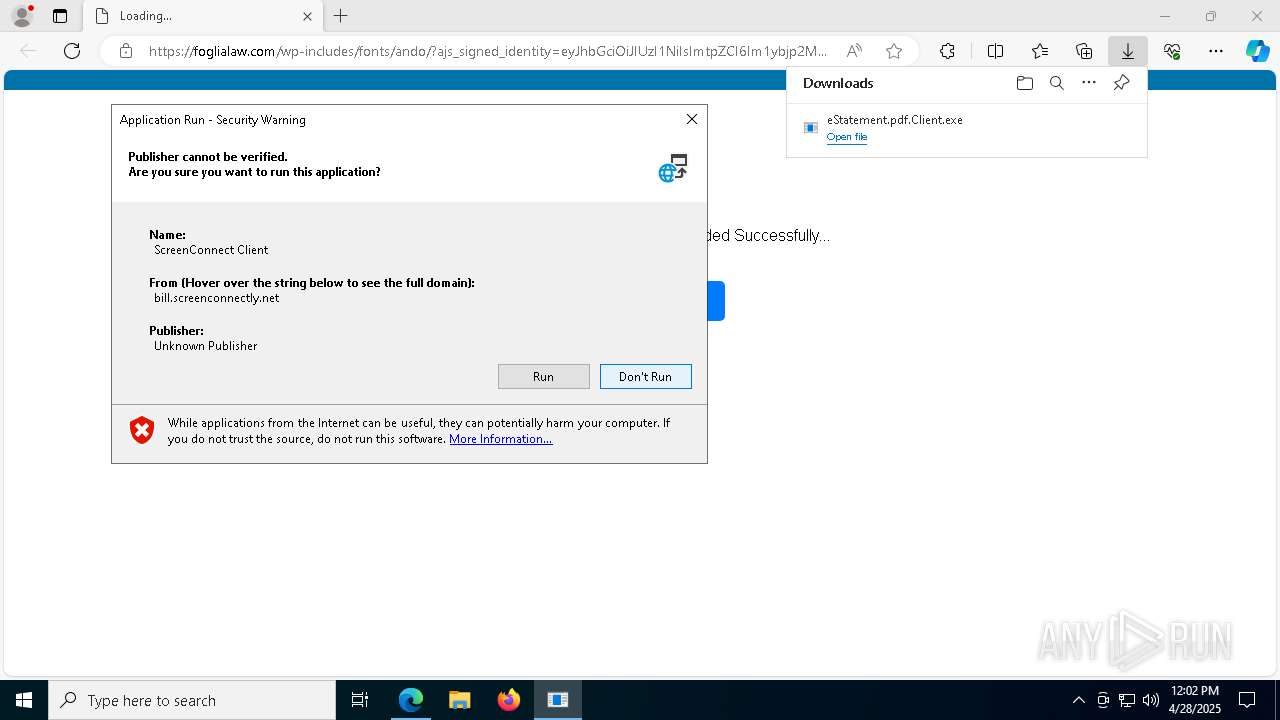Open Split screen icon
This screenshot has width=1280, height=720.
pos(995,51)
